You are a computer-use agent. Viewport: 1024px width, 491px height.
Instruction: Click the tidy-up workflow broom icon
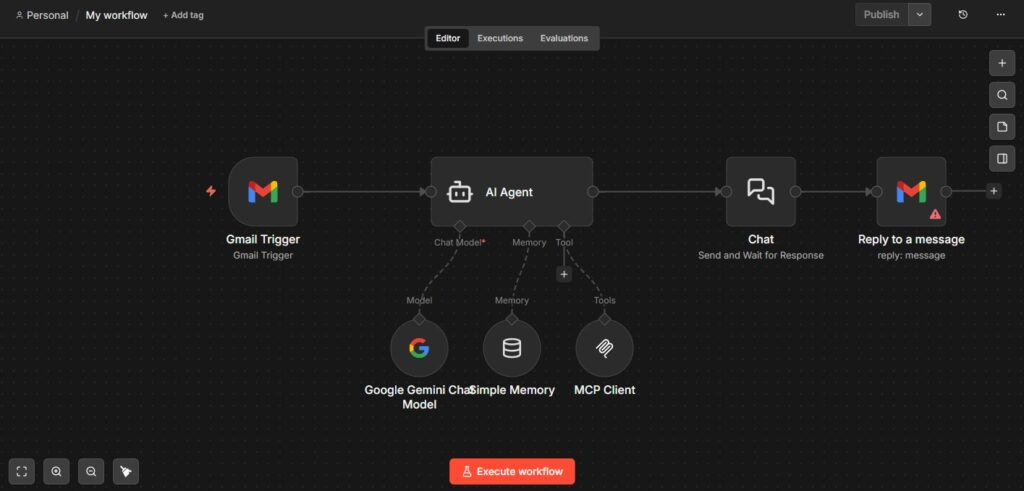point(126,471)
